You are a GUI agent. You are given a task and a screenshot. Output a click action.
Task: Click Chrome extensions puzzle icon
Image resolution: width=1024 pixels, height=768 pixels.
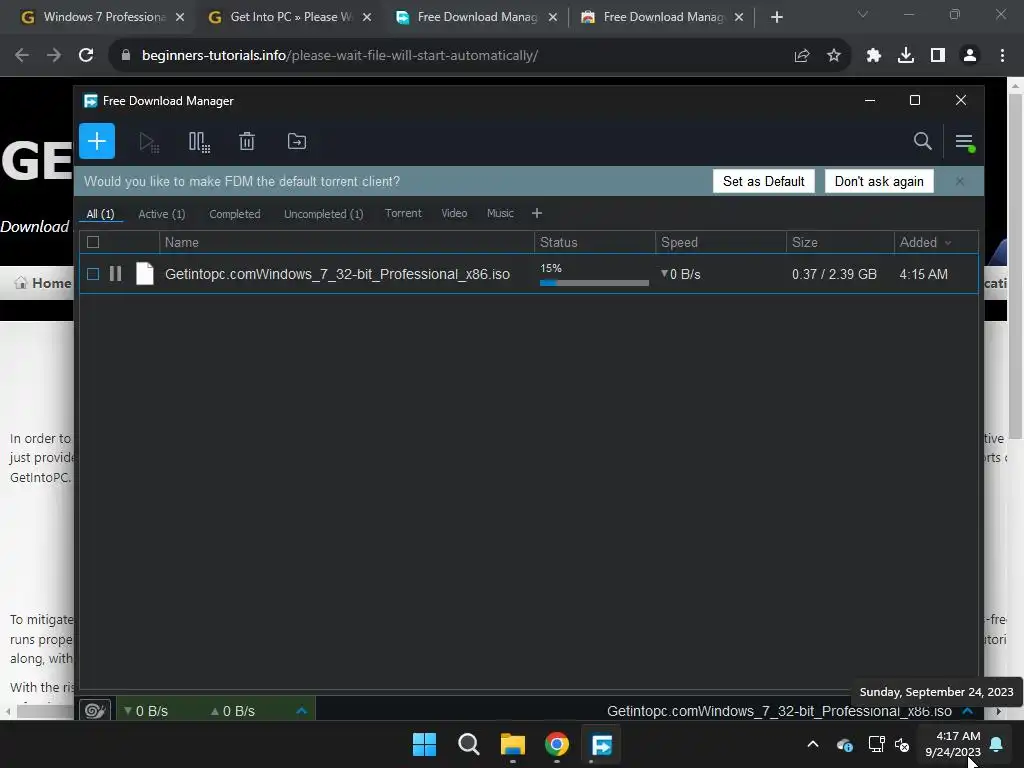point(873,56)
